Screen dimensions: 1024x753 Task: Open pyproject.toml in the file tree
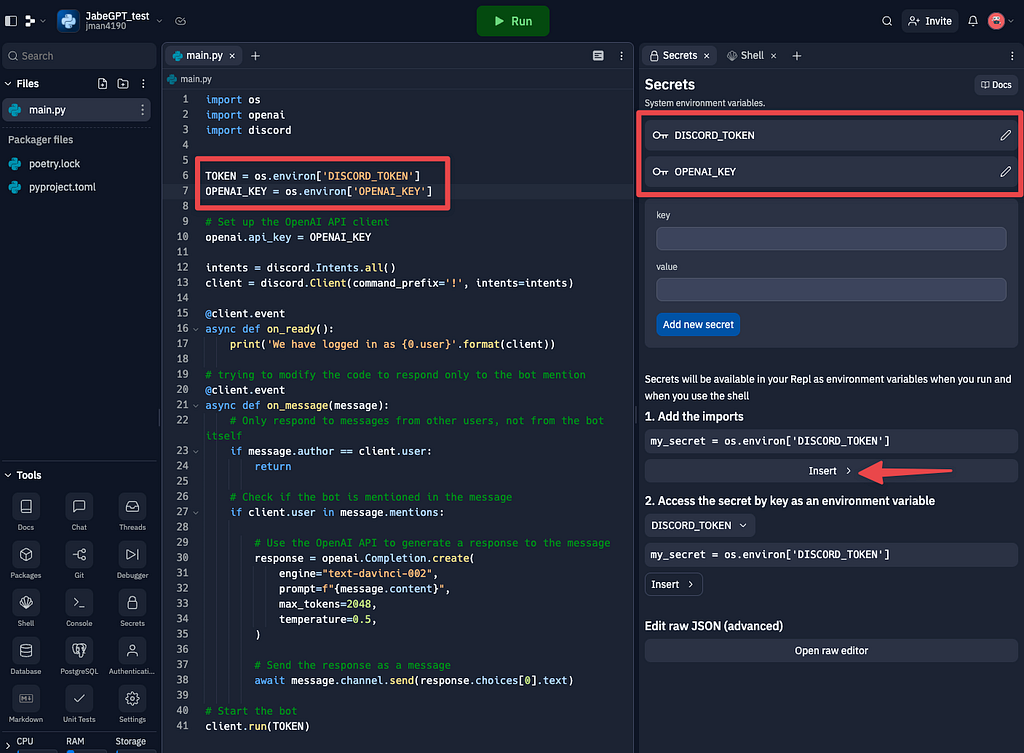pos(62,187)
